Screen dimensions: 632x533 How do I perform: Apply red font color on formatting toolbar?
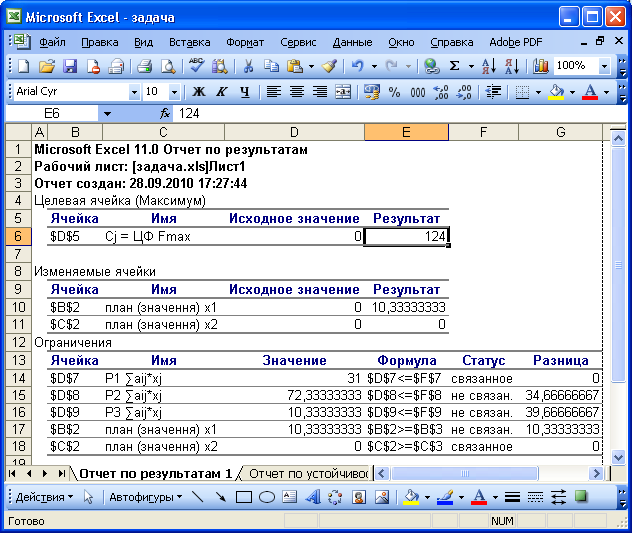[590, 92]
